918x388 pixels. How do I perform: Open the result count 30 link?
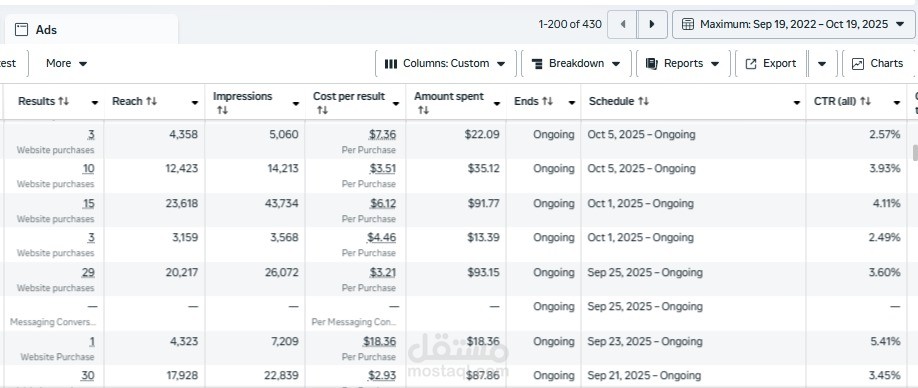click(x=87, y=375)
